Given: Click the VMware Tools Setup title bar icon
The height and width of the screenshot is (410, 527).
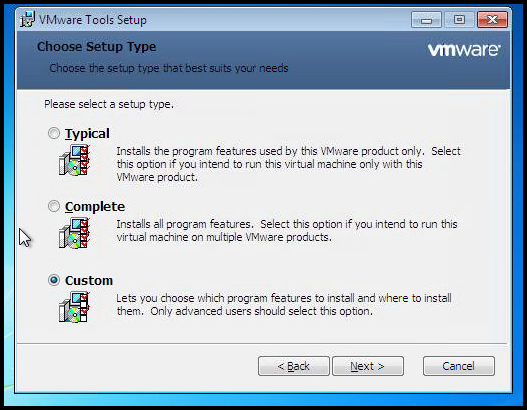Looking at the screenshot, I should click(x=27, y=19).
